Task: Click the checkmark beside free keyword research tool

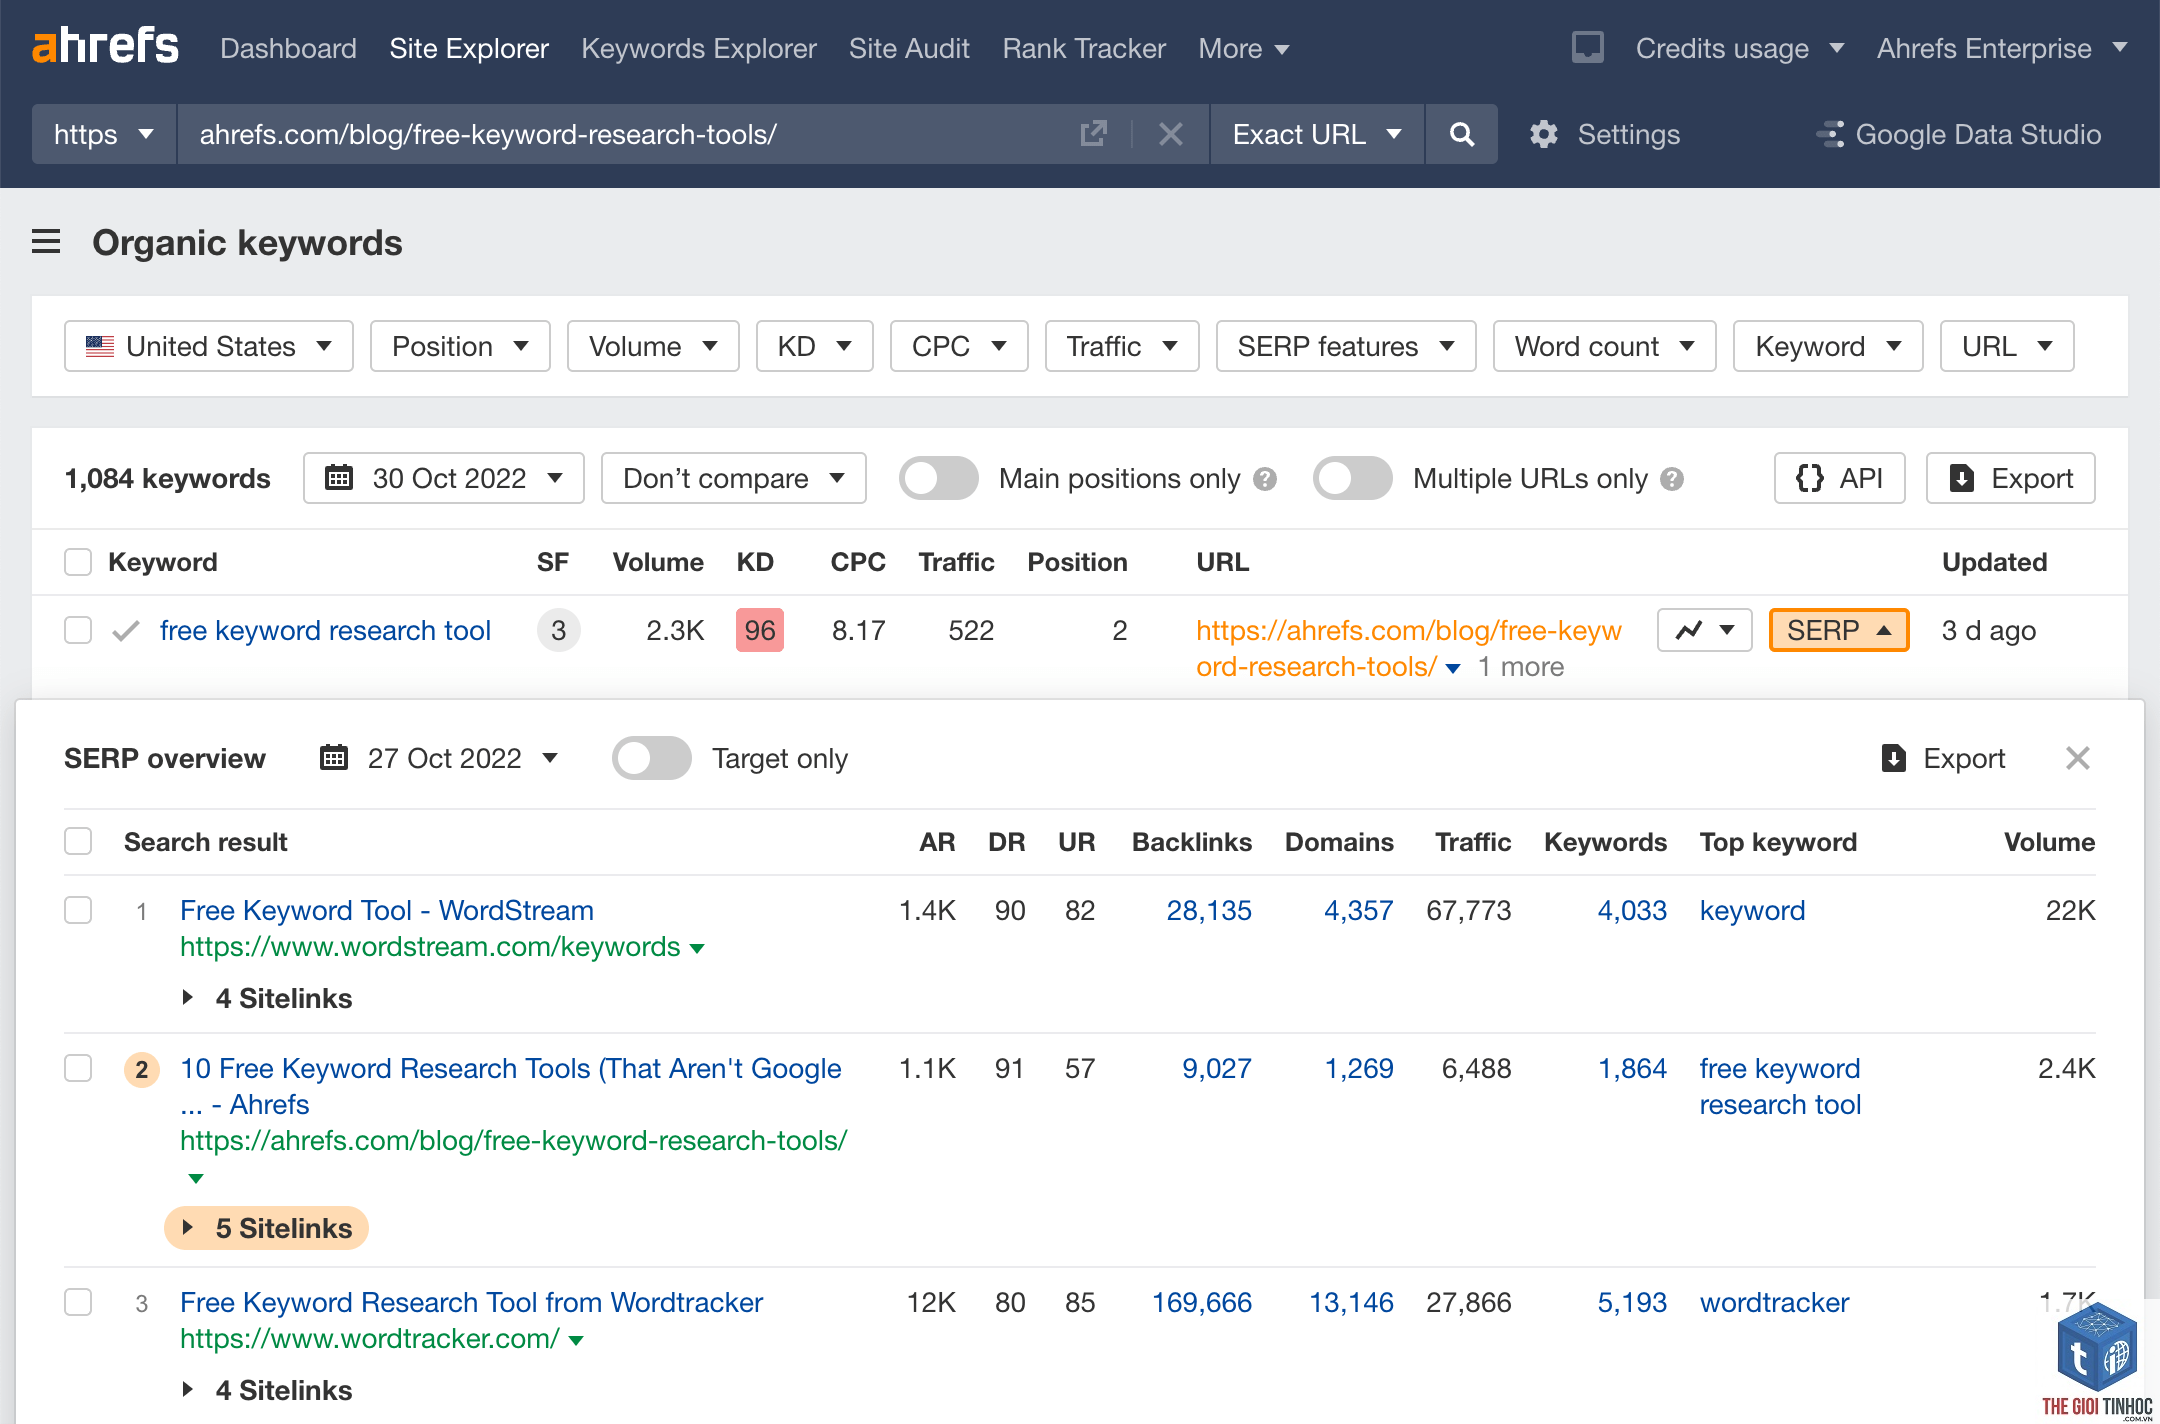Action: click(x=125, y=631)
